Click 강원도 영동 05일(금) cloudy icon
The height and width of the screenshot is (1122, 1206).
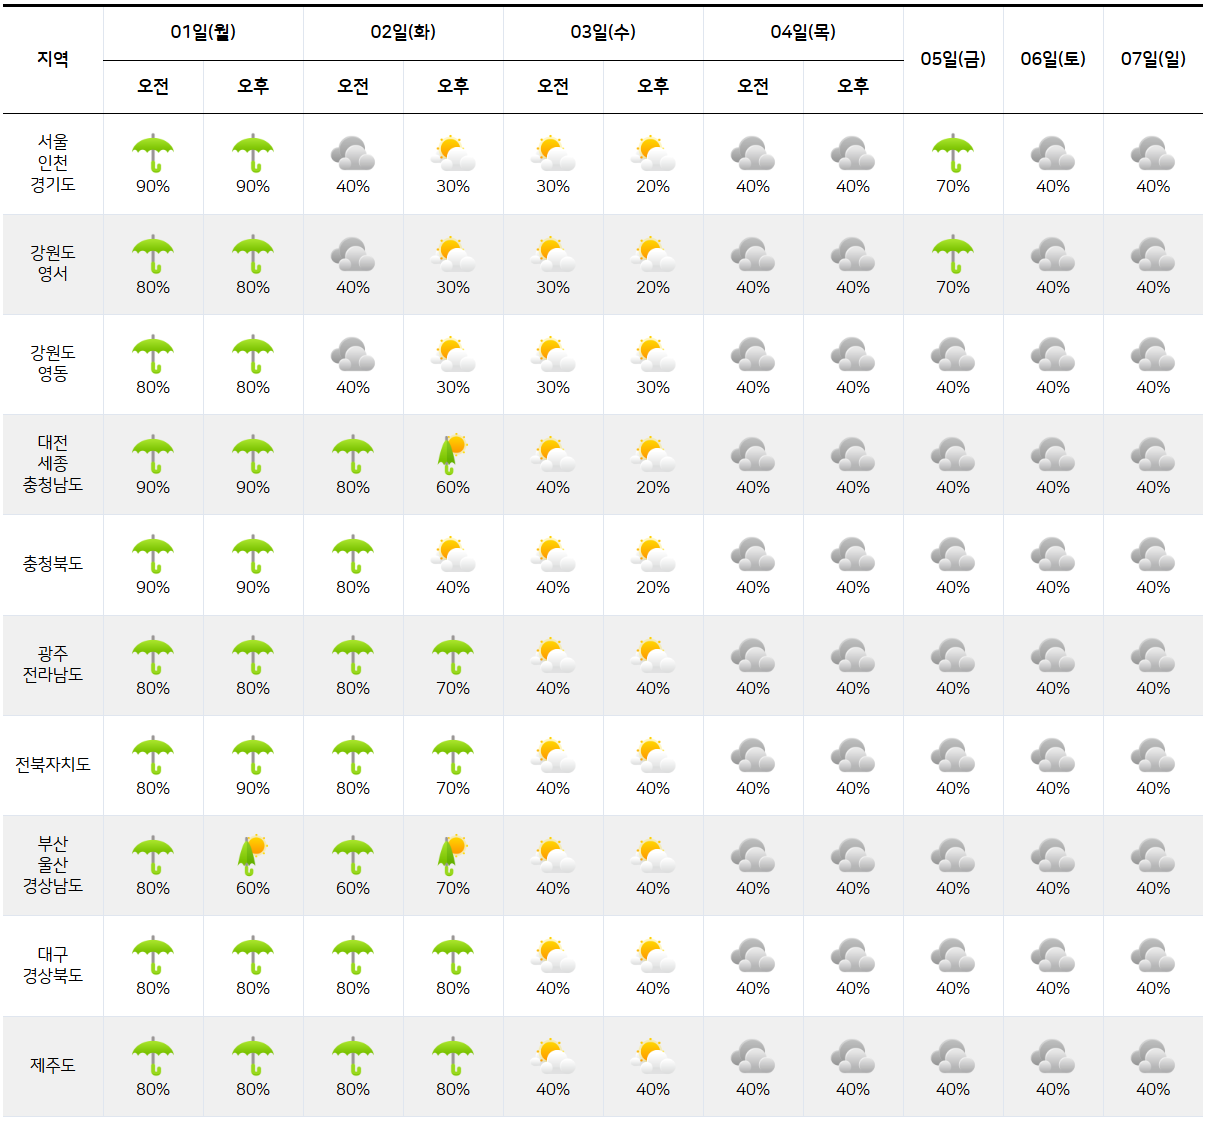pos(953,355)
